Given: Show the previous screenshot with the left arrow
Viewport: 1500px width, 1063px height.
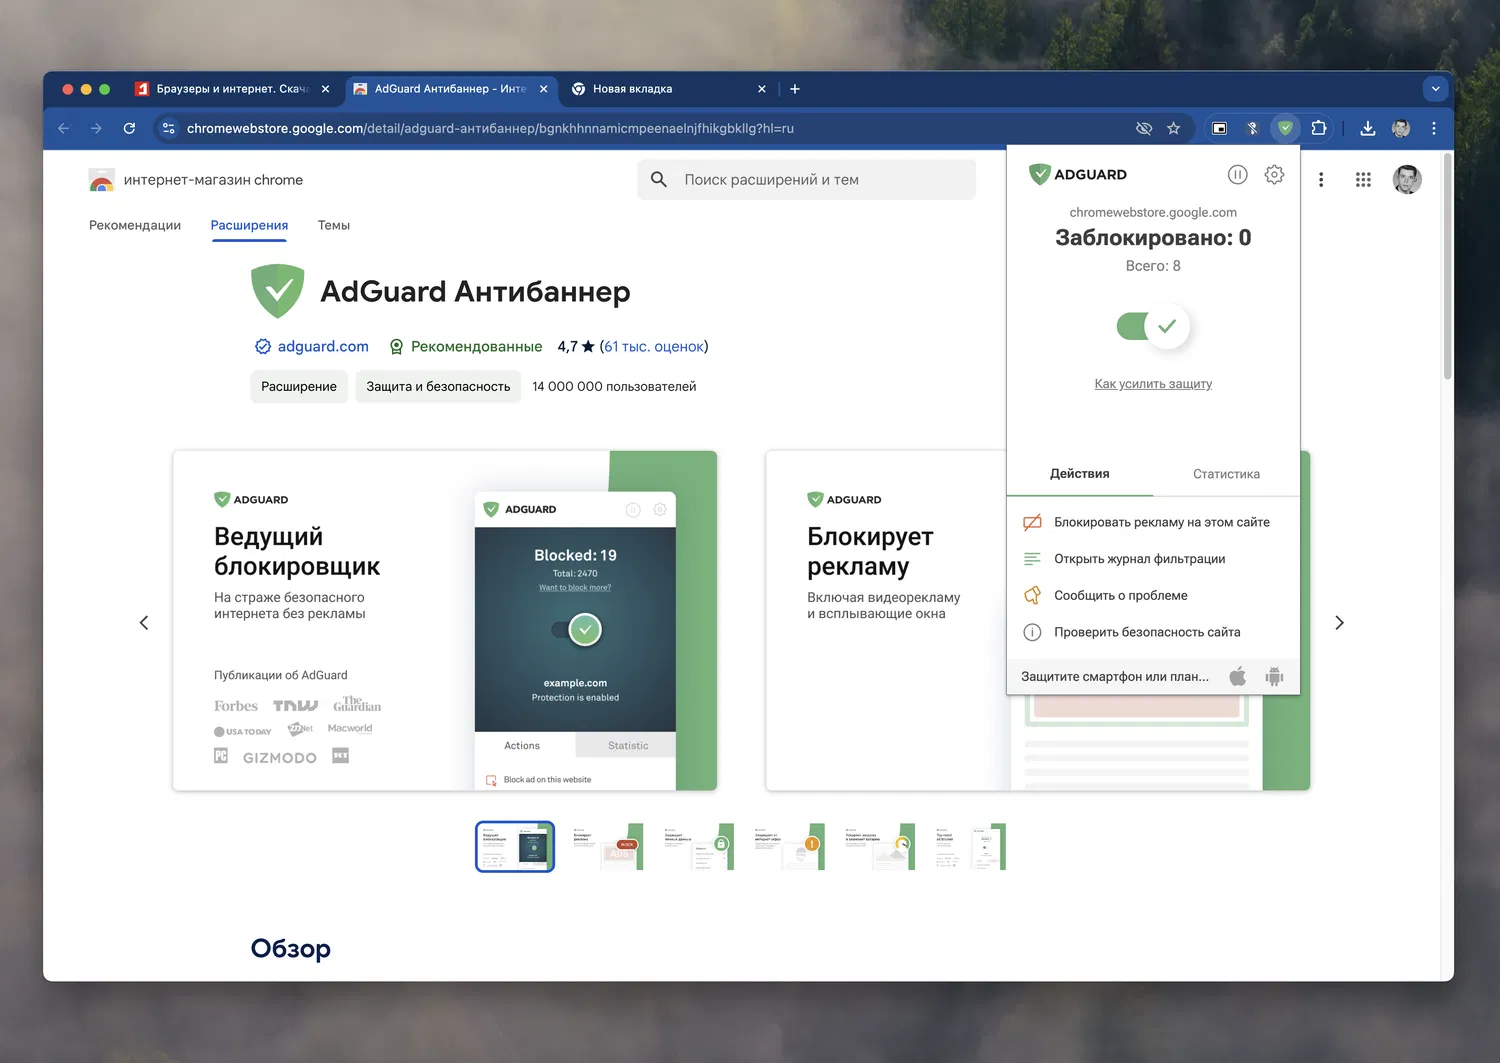Looking at the screenshot, I should coord(144,623).
